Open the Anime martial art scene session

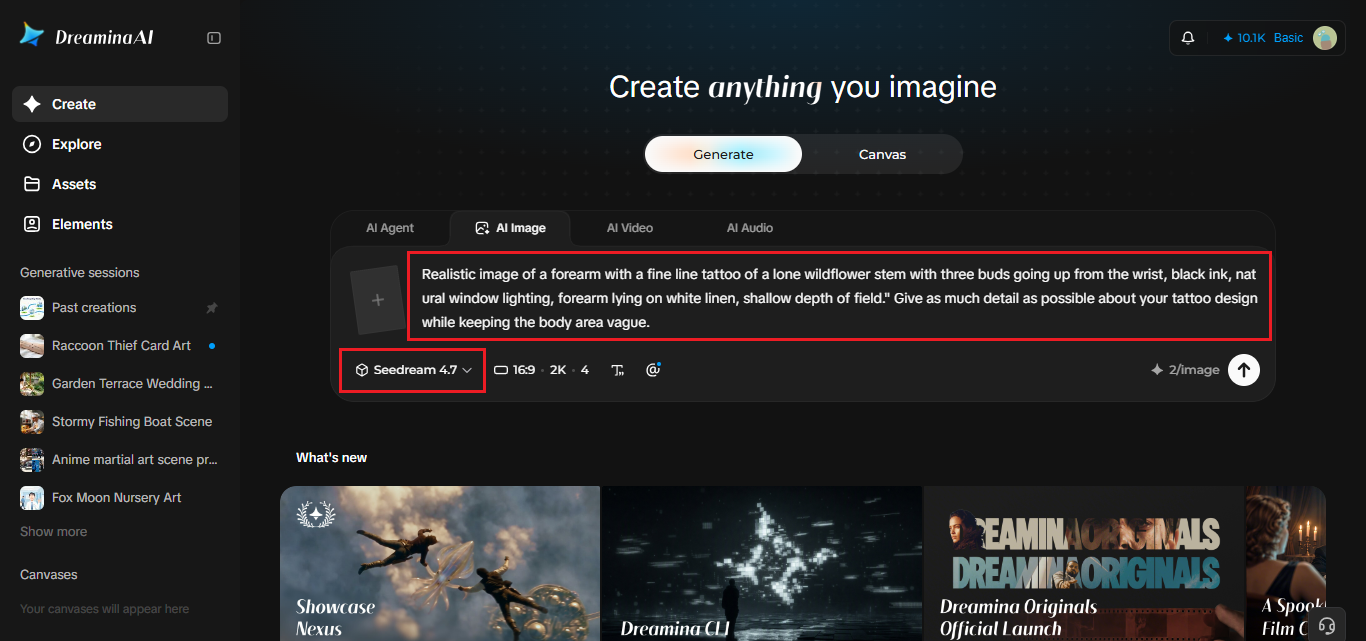click(120, 460)
